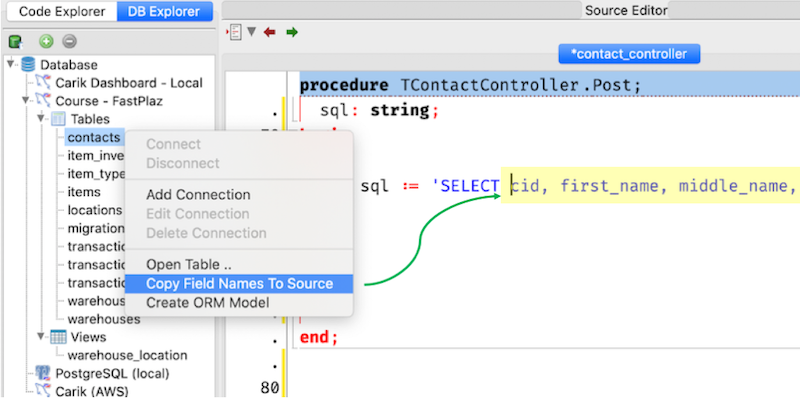
Task: Click the PostgreSQL (local) elephant icon
Action: (43, 373)
